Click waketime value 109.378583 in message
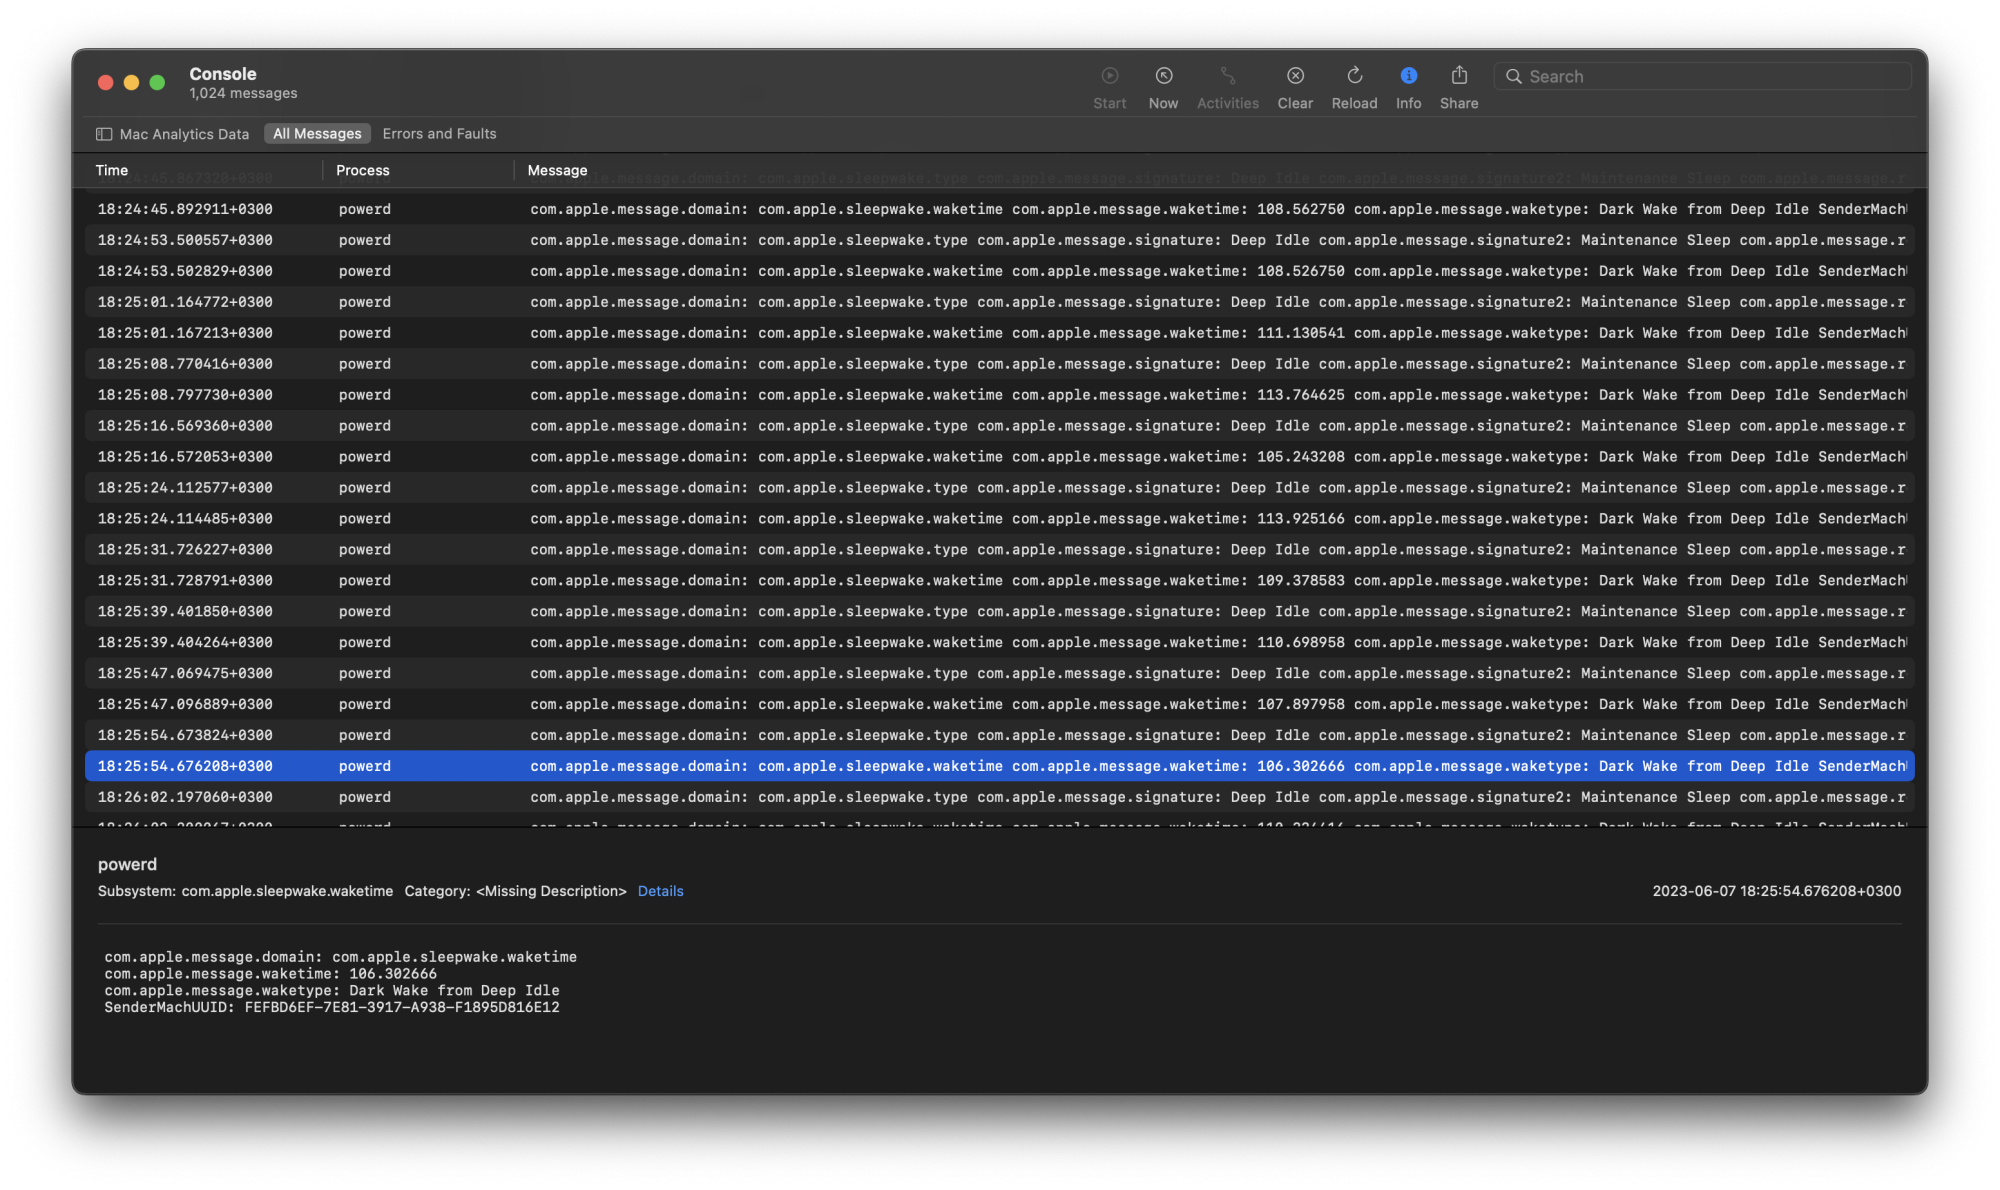2000x1190 pixels. coord(1300,581)
